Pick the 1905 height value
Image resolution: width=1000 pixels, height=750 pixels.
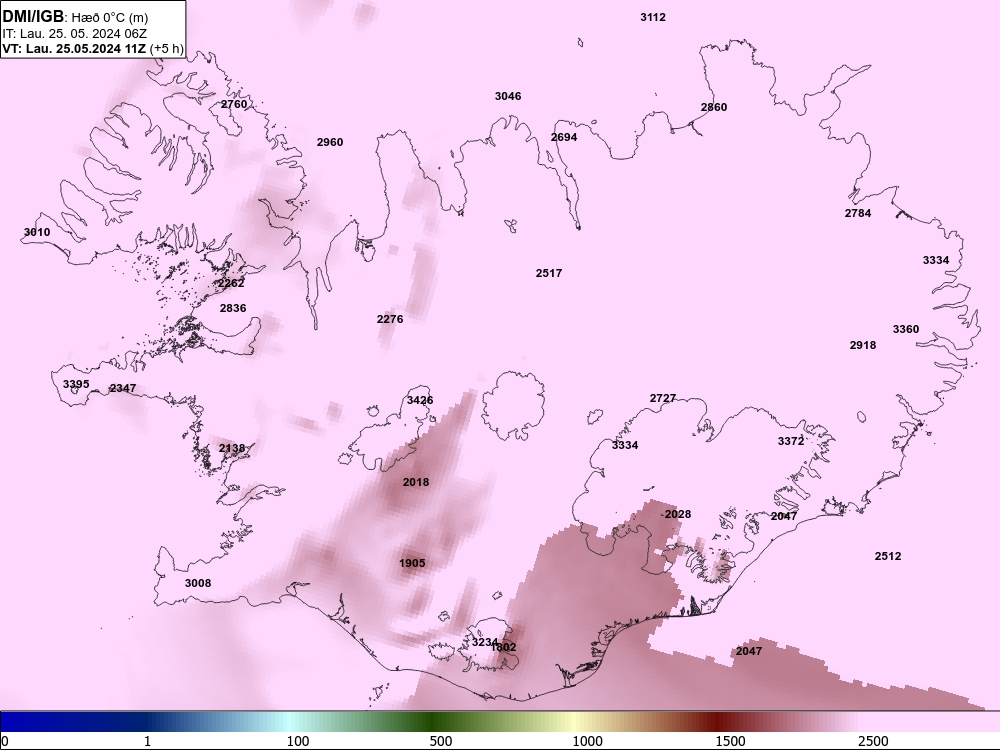412,563
